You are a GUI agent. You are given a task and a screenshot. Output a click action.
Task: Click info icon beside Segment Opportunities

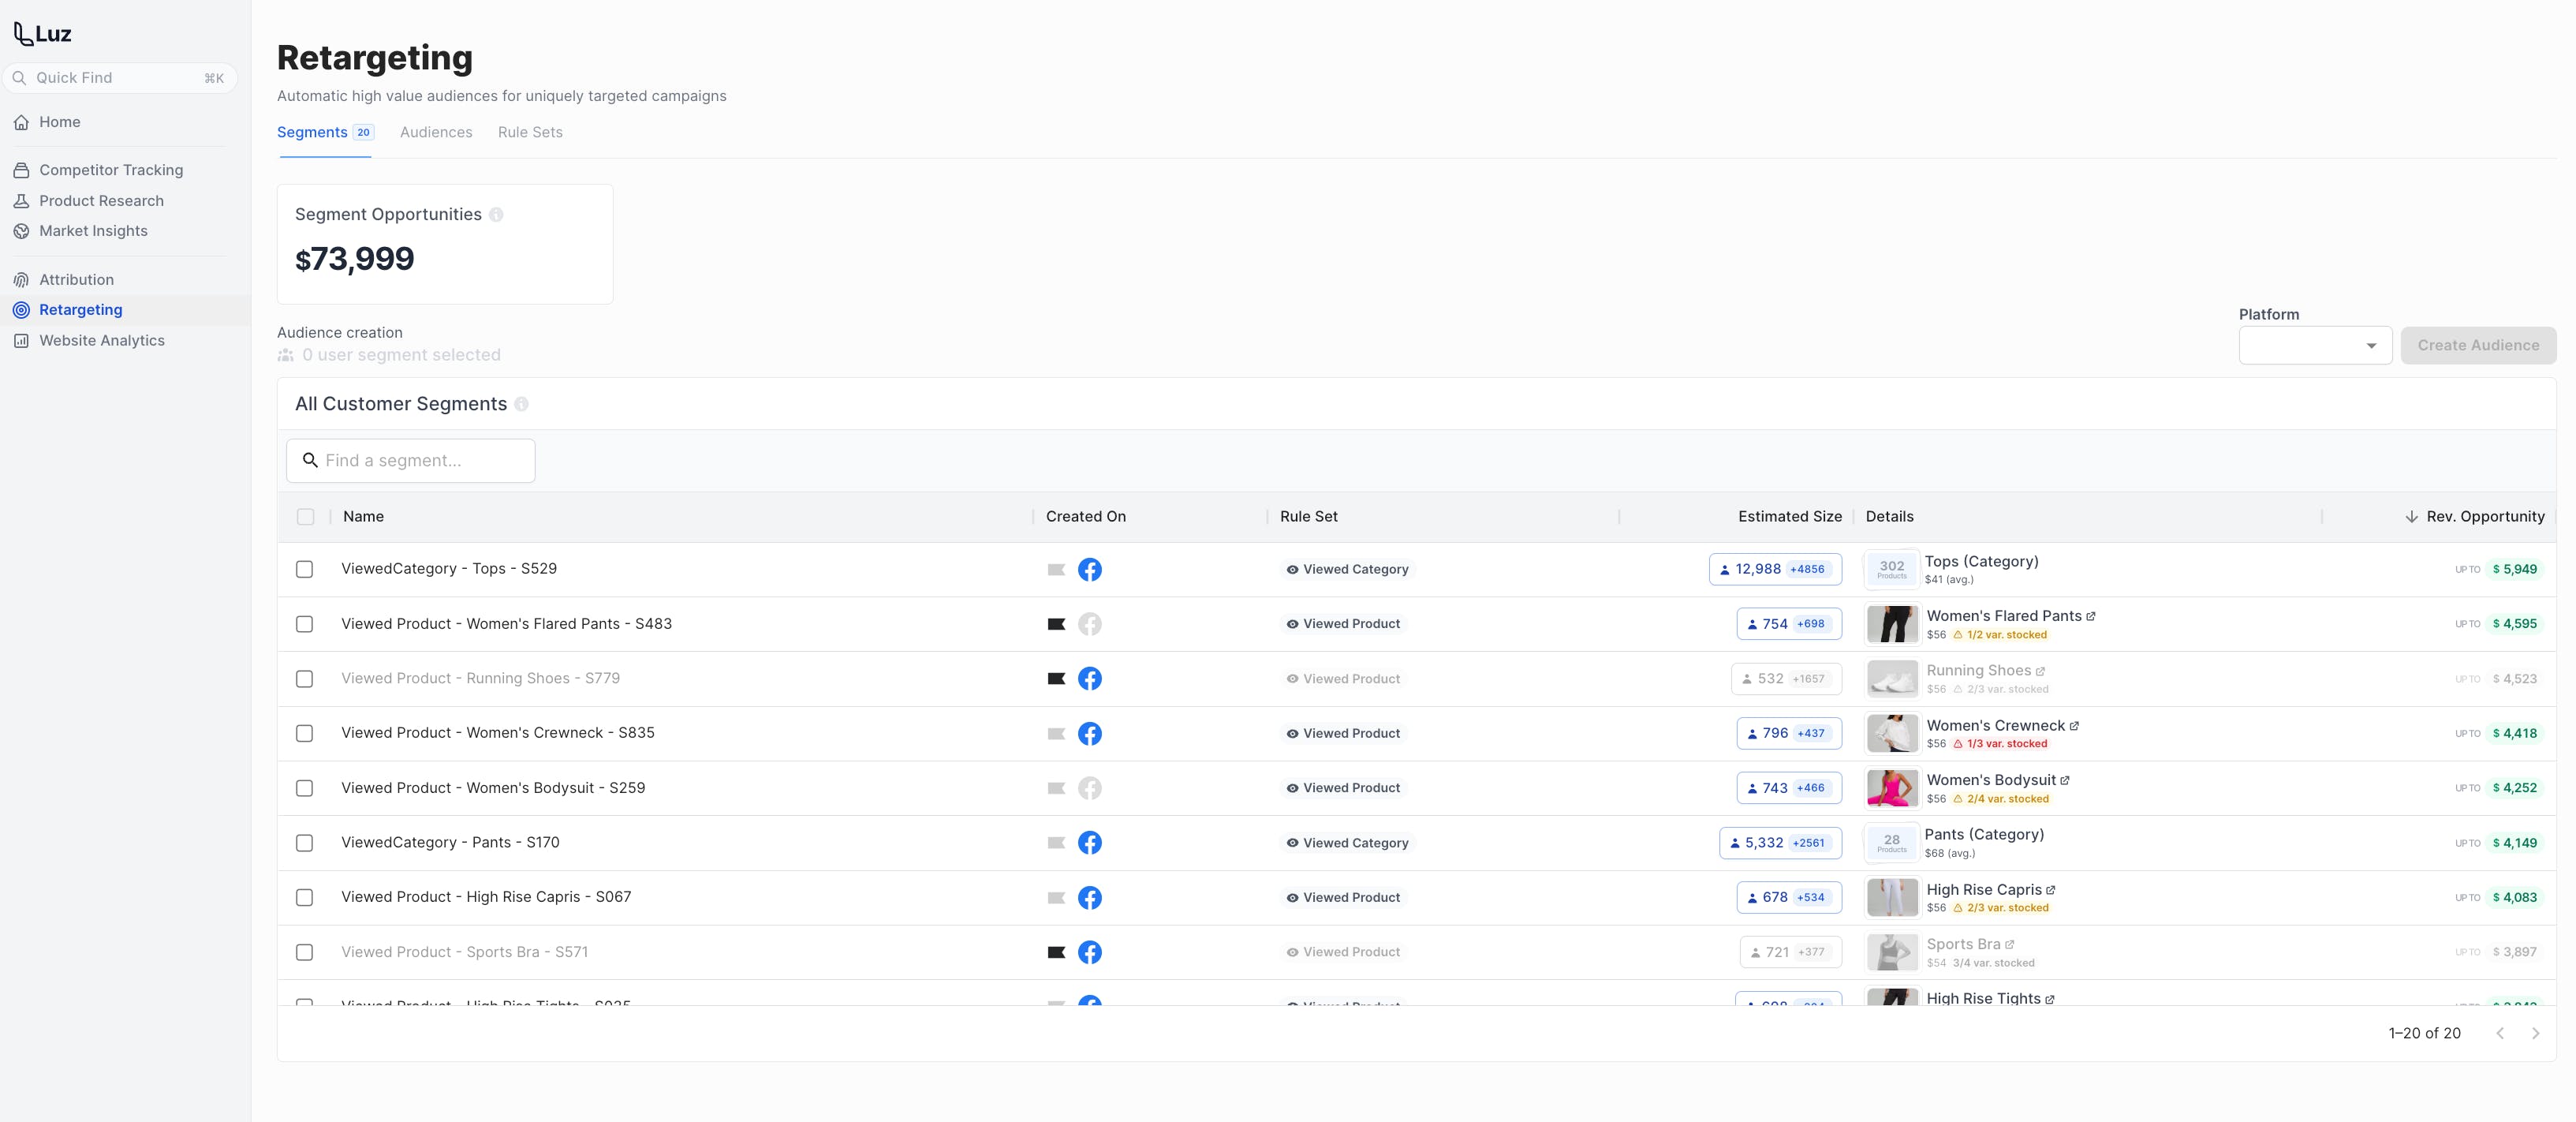[x=496, y=215]
